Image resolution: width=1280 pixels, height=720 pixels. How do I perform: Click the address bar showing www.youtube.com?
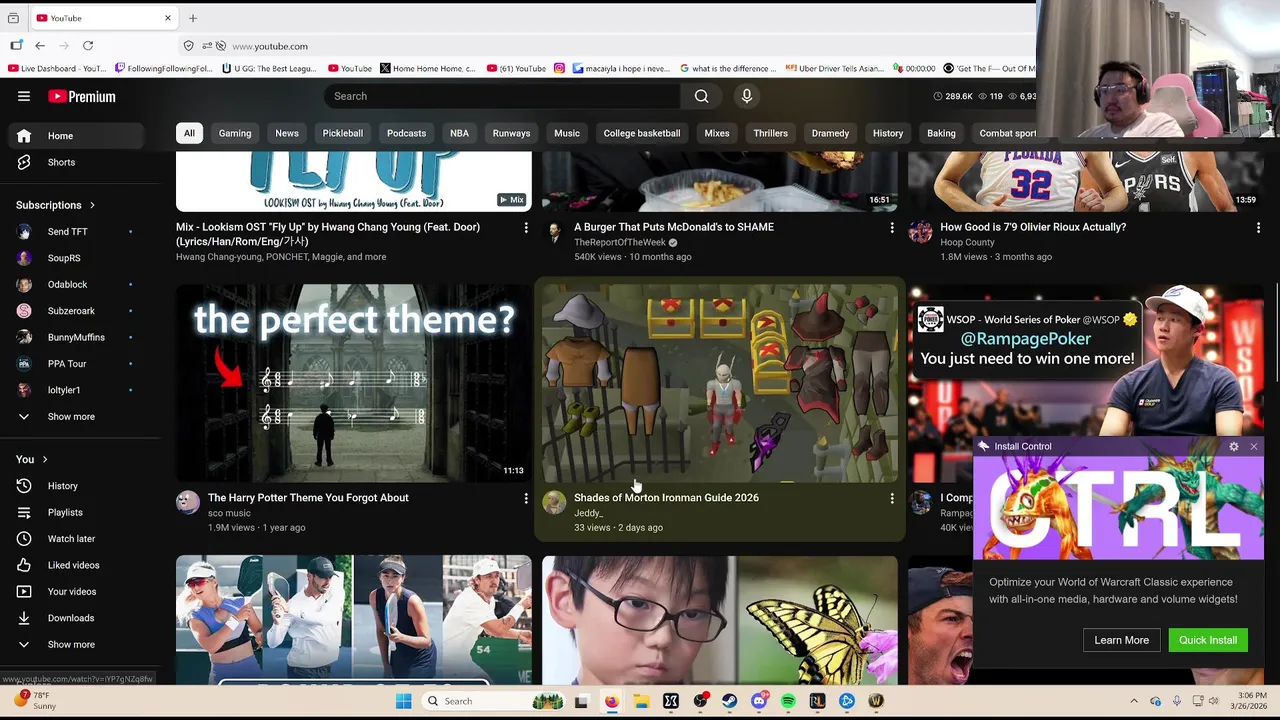(600, 46)
